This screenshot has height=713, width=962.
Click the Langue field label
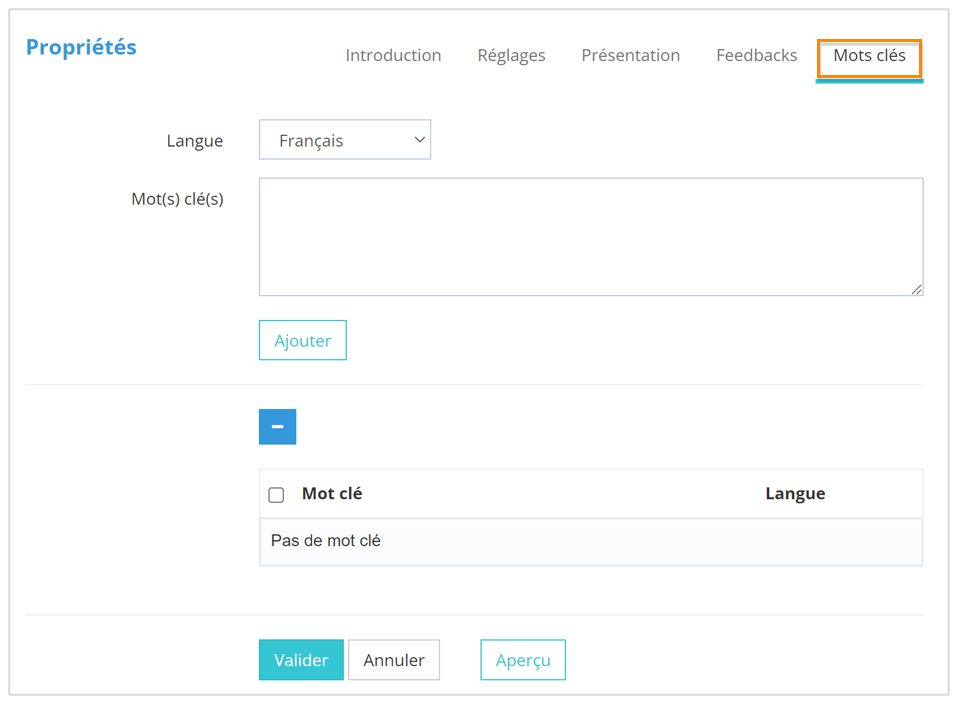pos(195,141)
